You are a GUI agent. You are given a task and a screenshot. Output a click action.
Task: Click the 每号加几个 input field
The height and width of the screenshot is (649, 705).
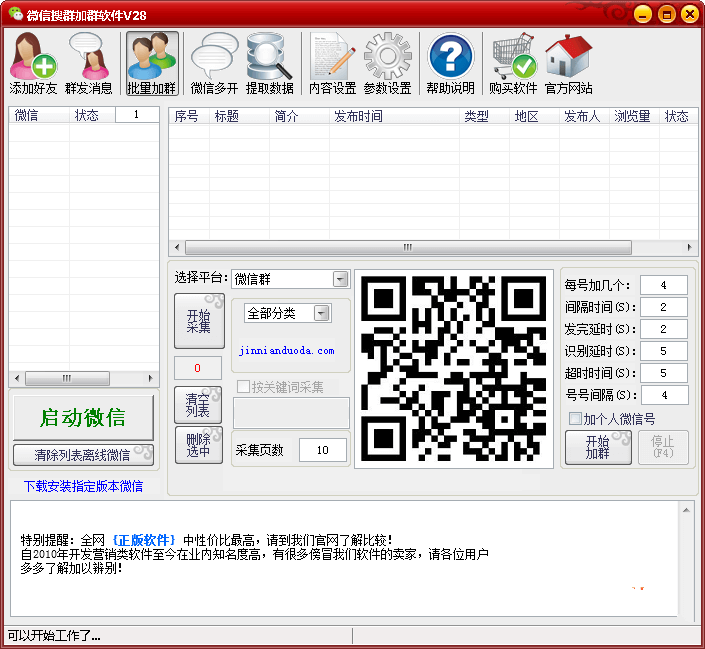(664, 285)
